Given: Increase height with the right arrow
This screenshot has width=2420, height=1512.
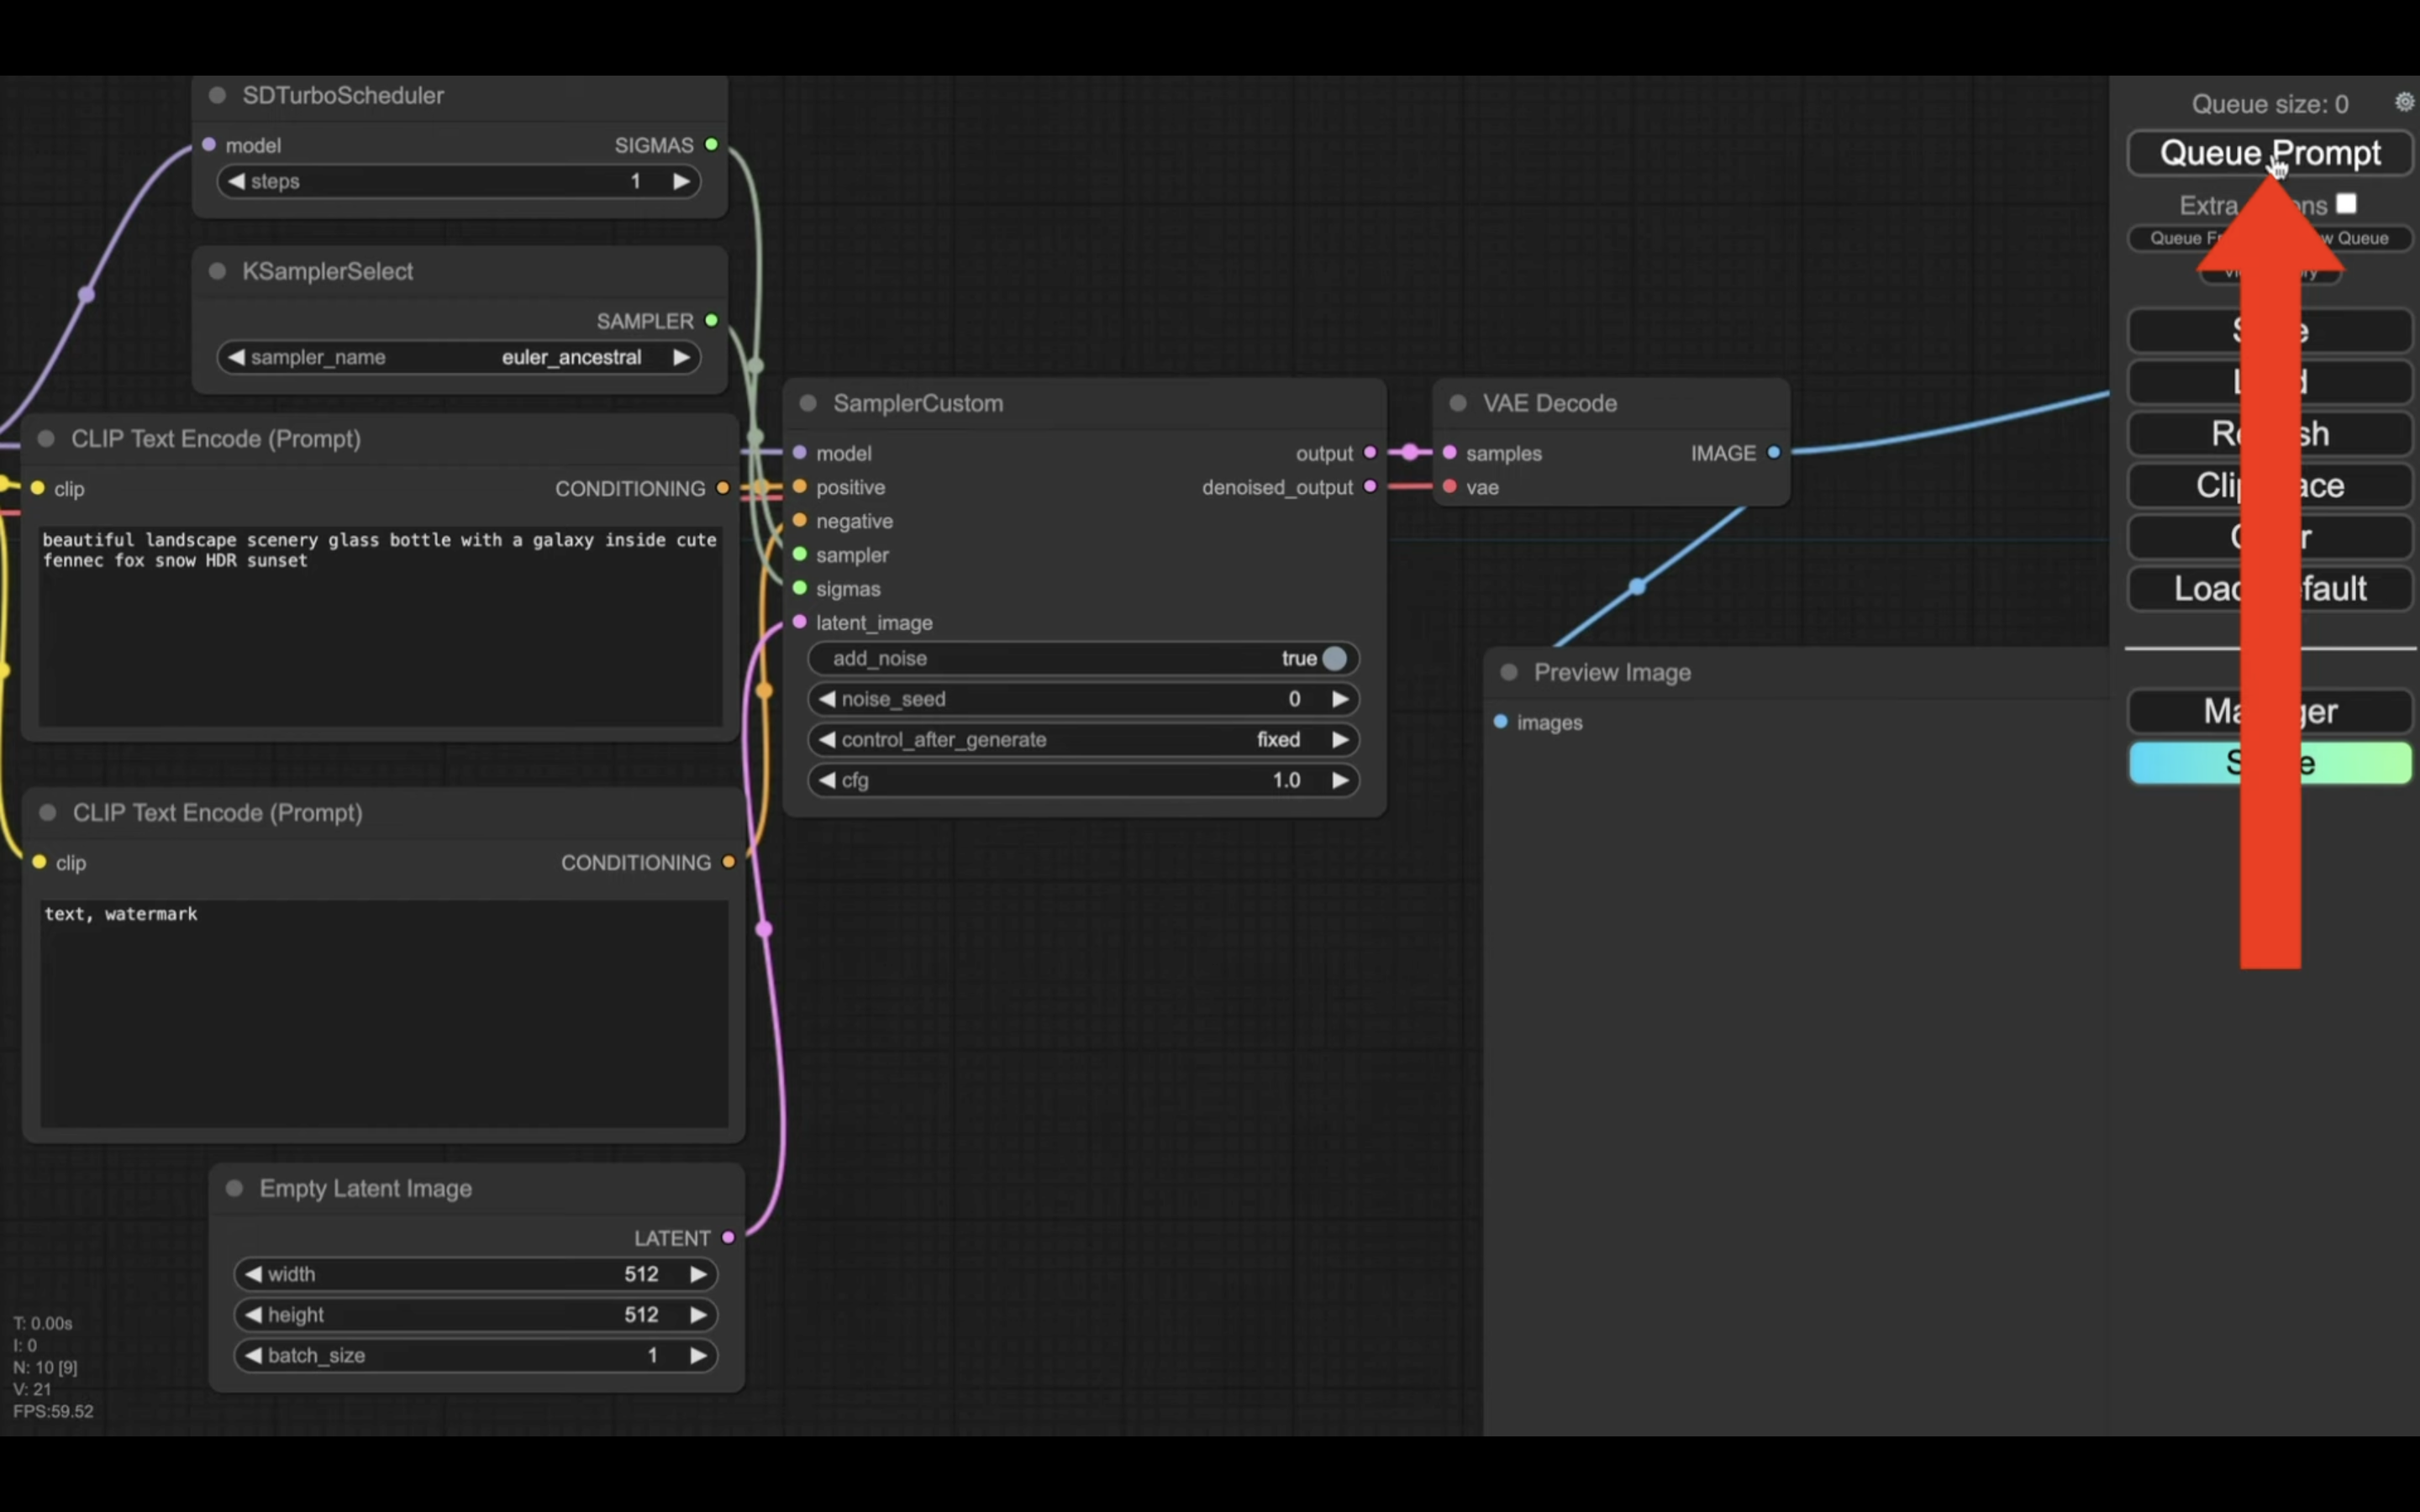Looking at the screenshot, I should point(698,1315).
